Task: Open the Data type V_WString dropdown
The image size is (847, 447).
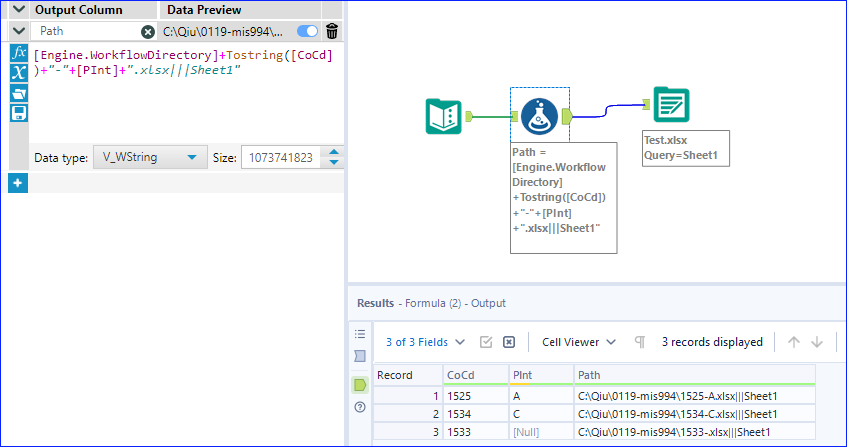Action: (150, 158)
